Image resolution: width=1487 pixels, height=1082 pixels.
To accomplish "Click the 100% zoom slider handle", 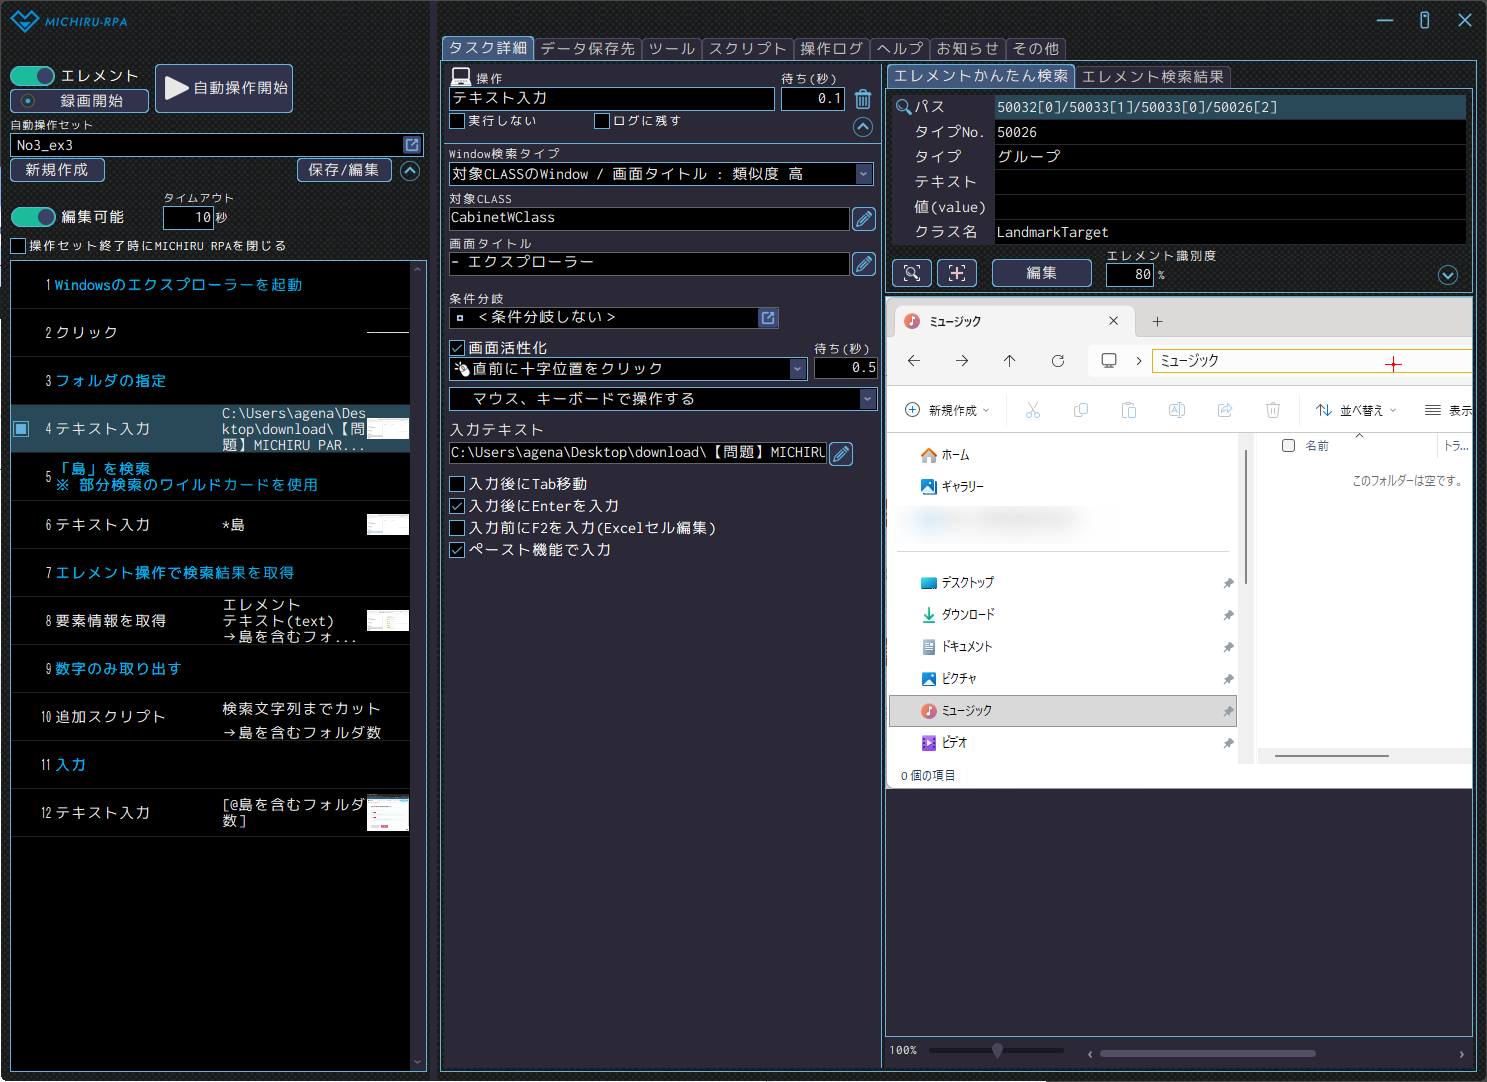I will pos(997,1050).
